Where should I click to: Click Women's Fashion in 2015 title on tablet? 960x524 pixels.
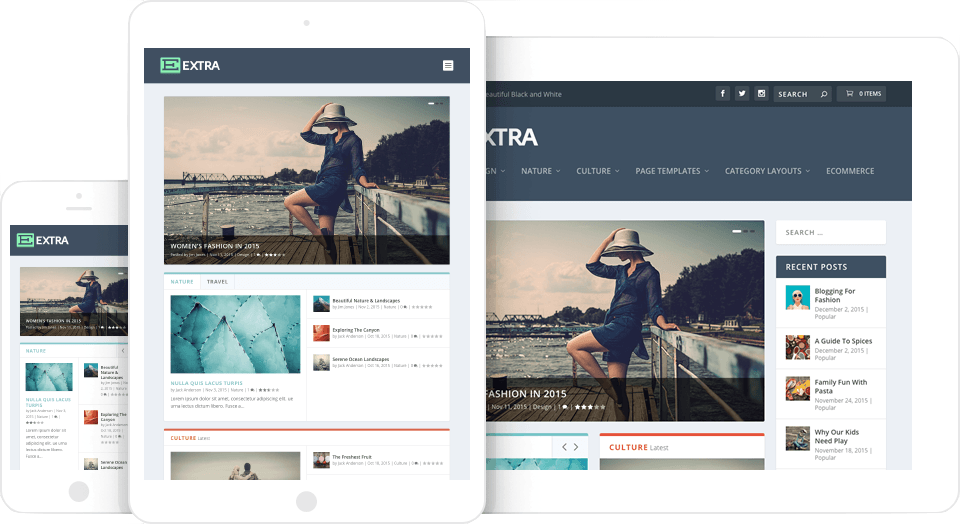215,246
